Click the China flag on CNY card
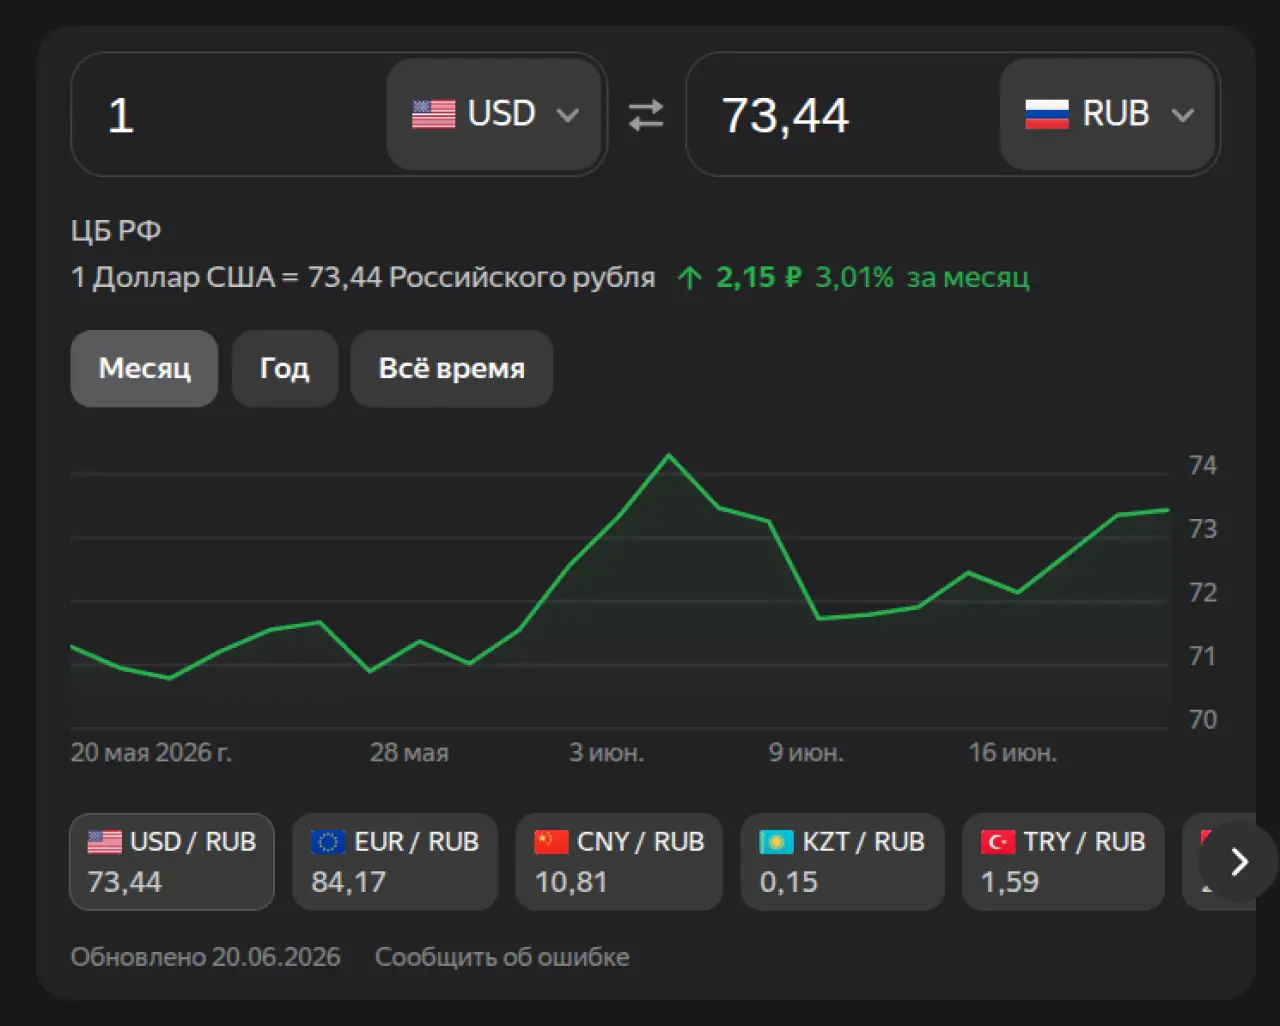The height and width of the screenshot is (1026, 1280). coord(551,842)
